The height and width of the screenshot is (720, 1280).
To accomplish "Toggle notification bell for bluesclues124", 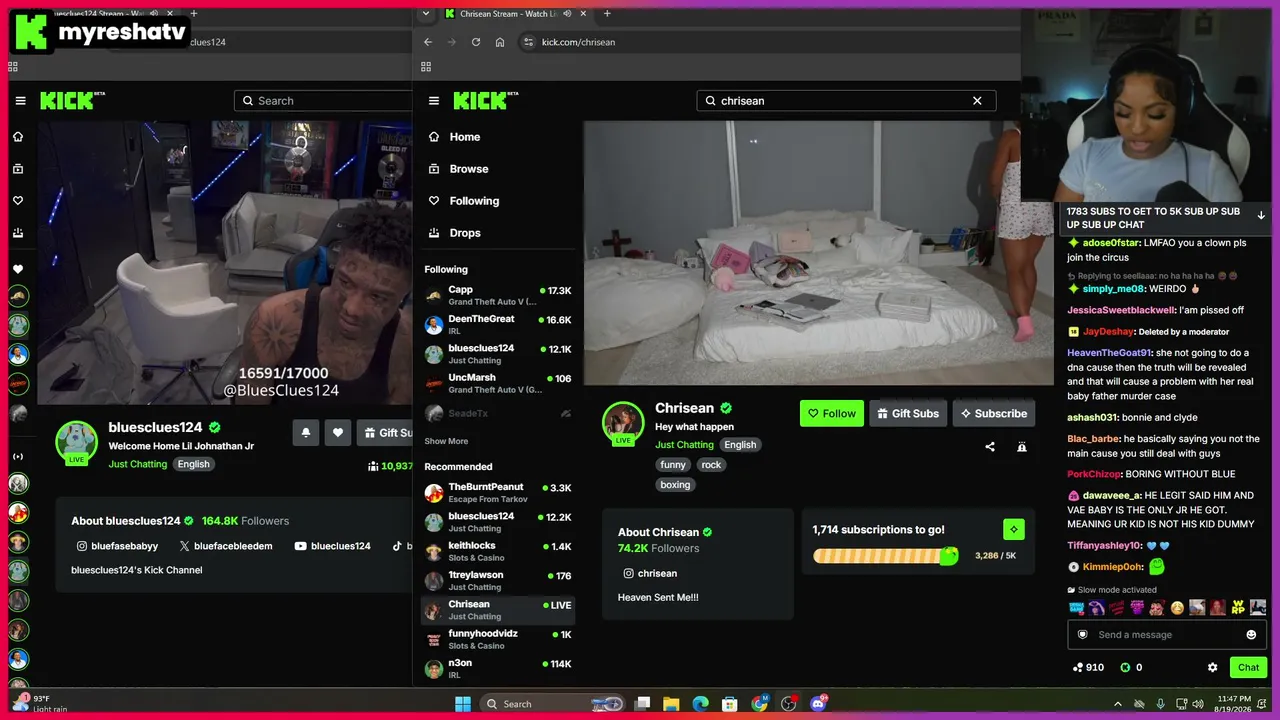I will point(306,433).
